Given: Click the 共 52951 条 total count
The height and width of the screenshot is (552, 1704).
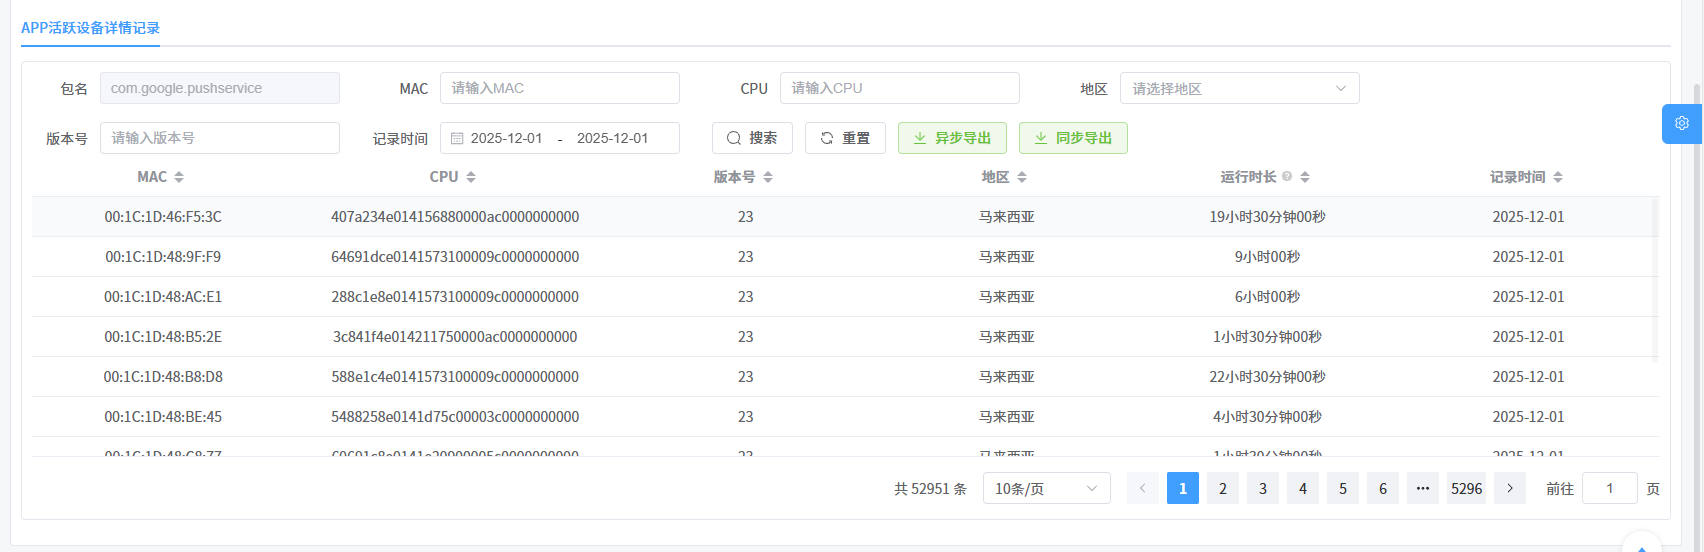Looking at the screenshot, I should 930,489.
